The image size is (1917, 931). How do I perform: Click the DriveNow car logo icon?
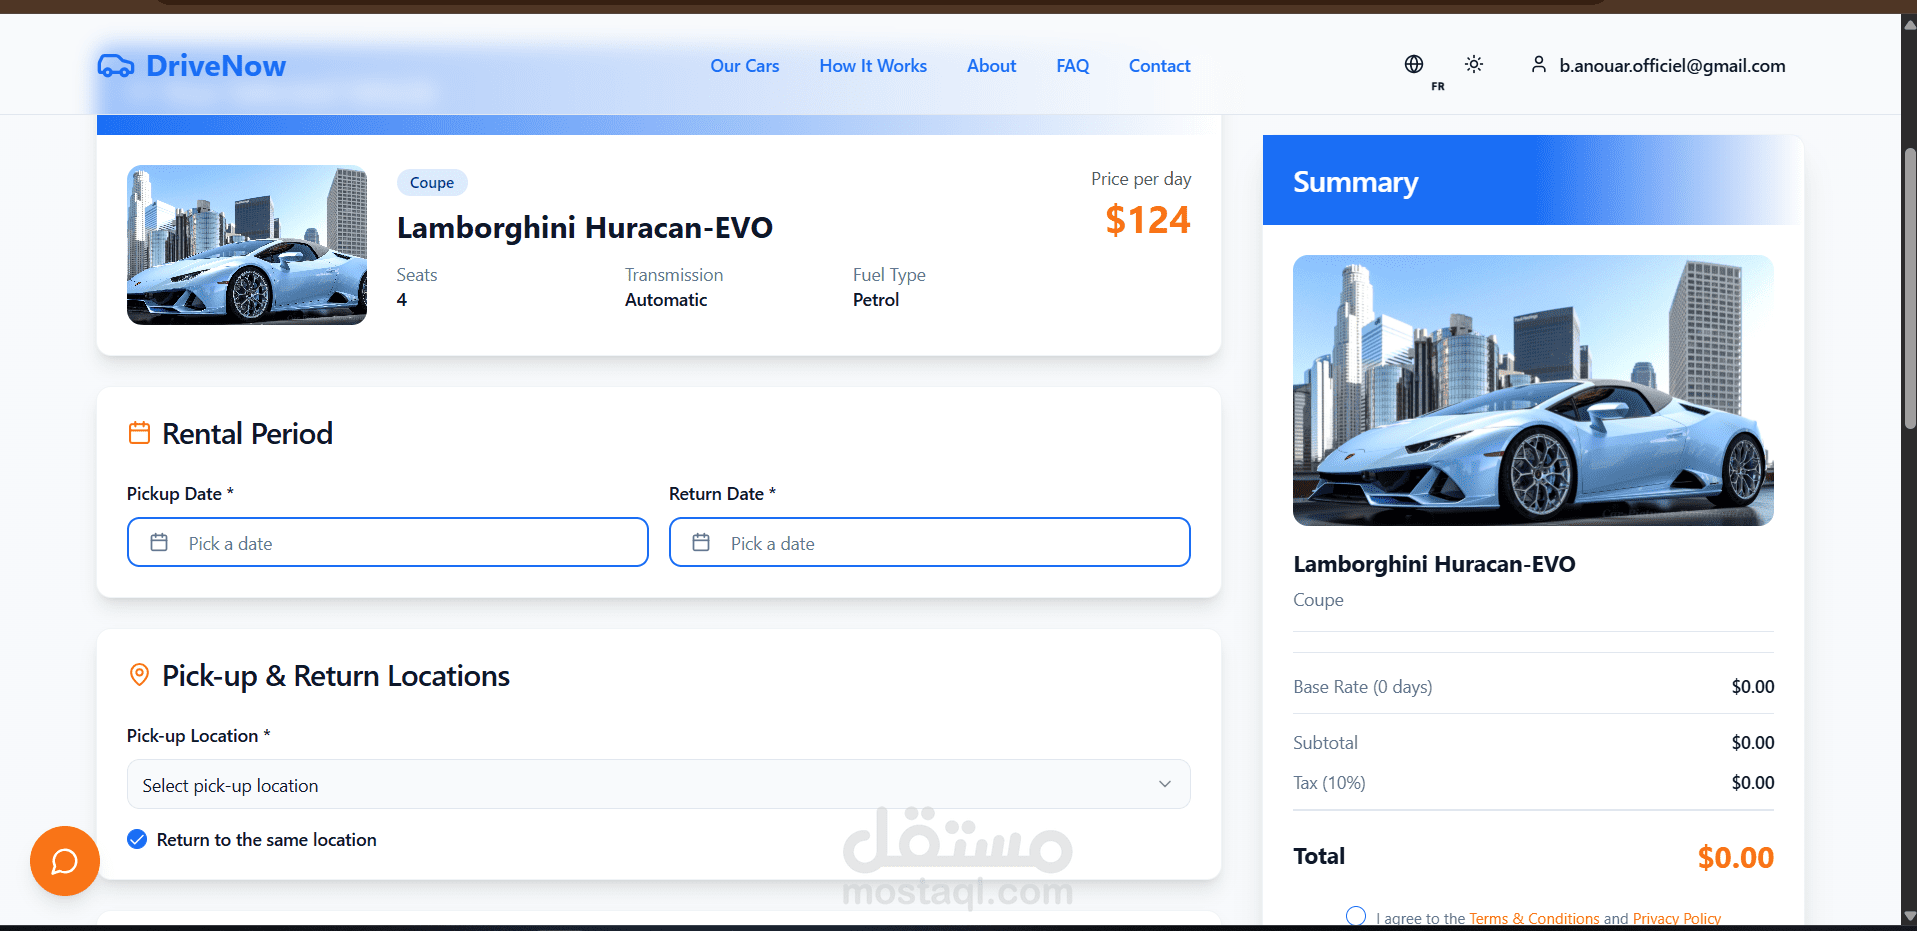[x=116, y=66]
